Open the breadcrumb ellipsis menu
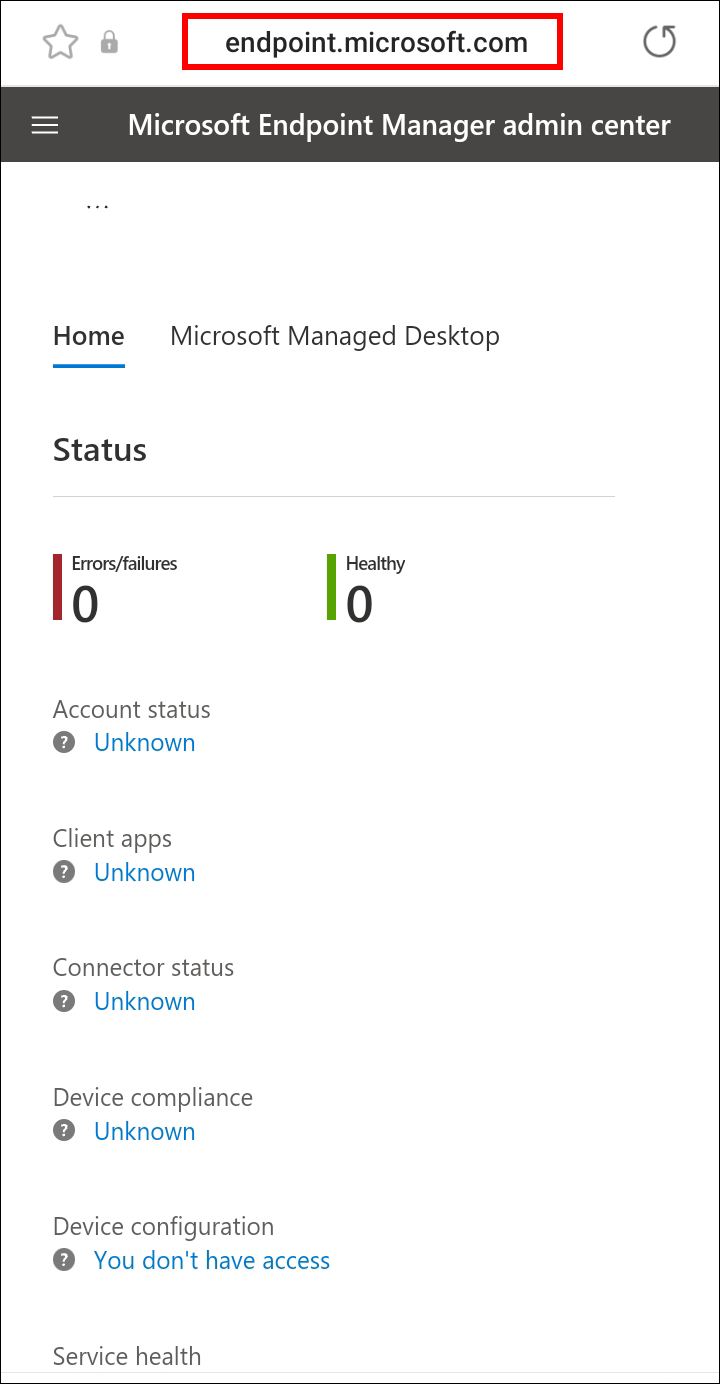The width and height of the screenshot is (720, 1384). [x=97, y=205]
